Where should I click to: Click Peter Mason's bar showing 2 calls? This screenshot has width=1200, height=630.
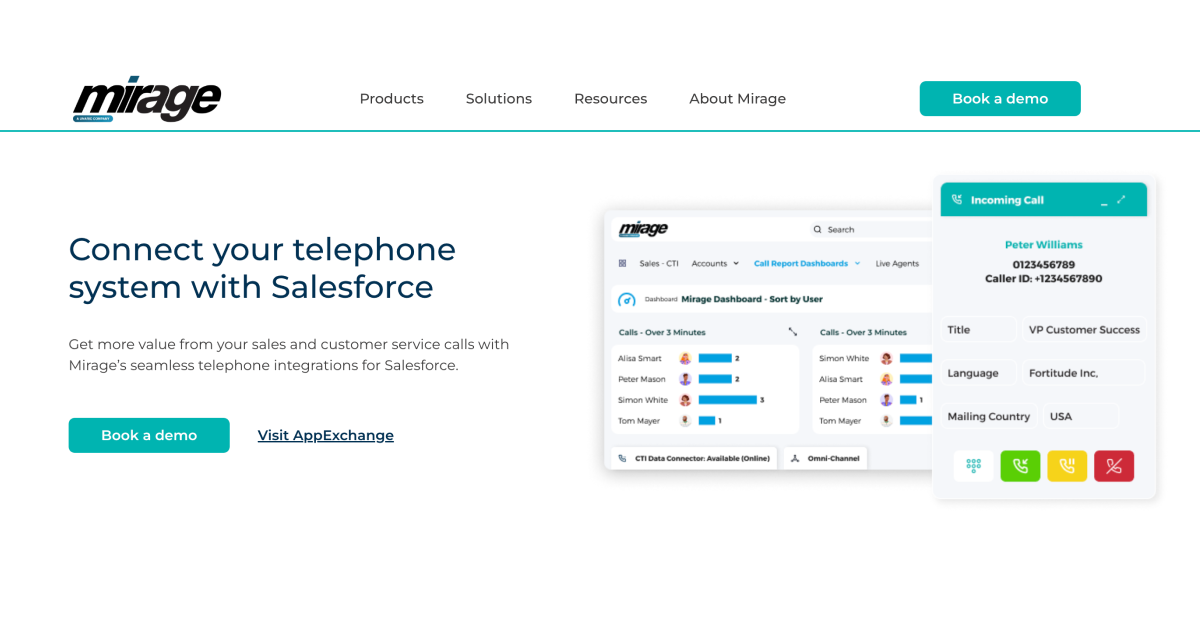(715, 379)
